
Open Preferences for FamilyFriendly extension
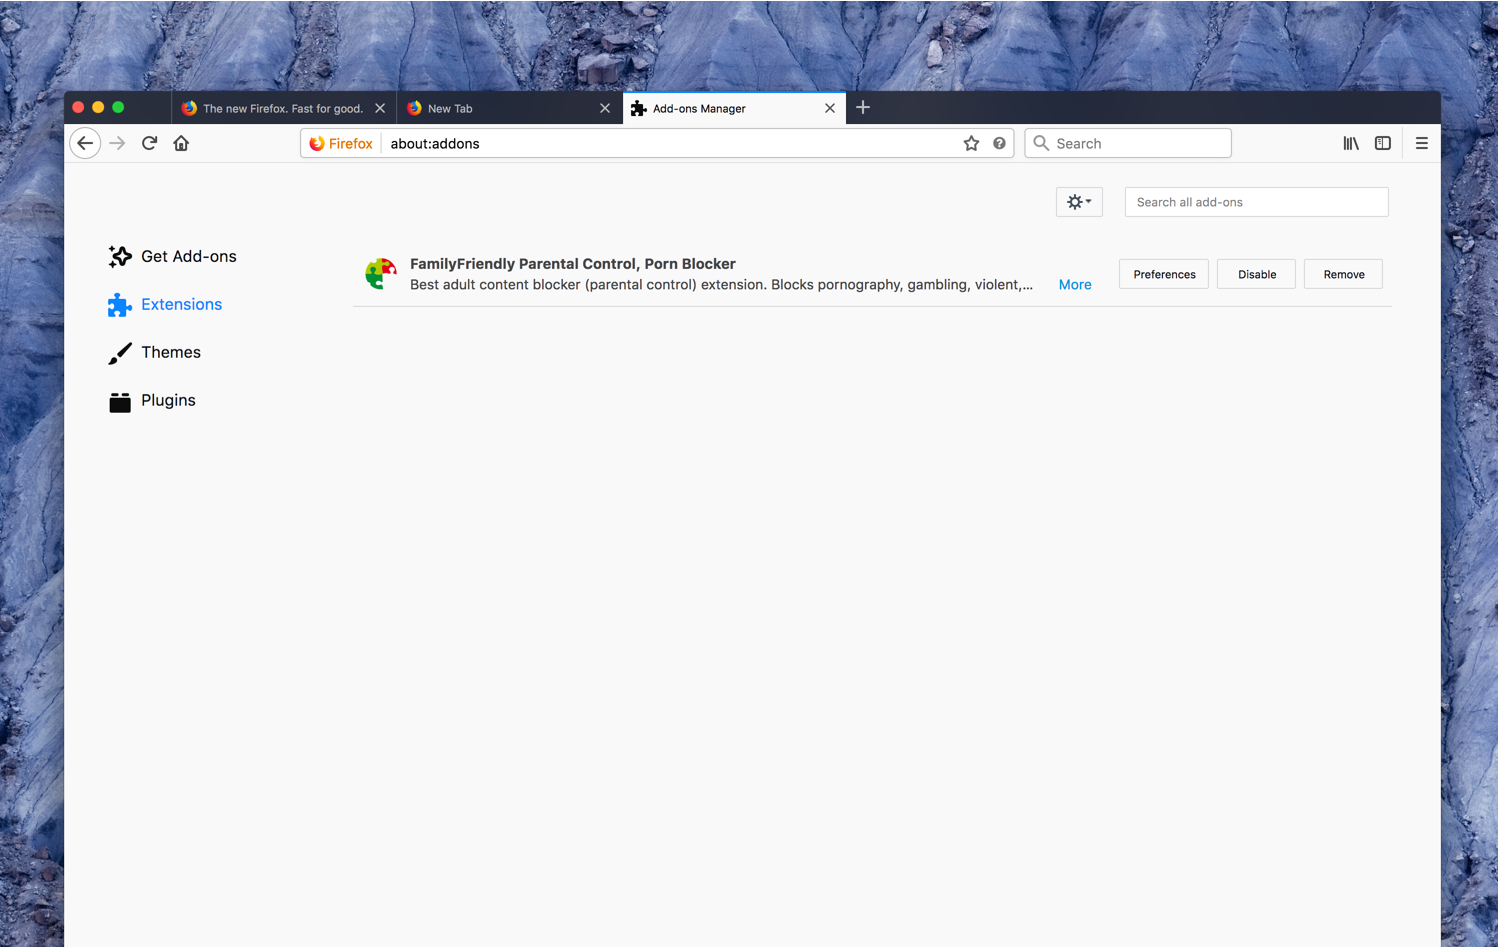click(1164, 274)
